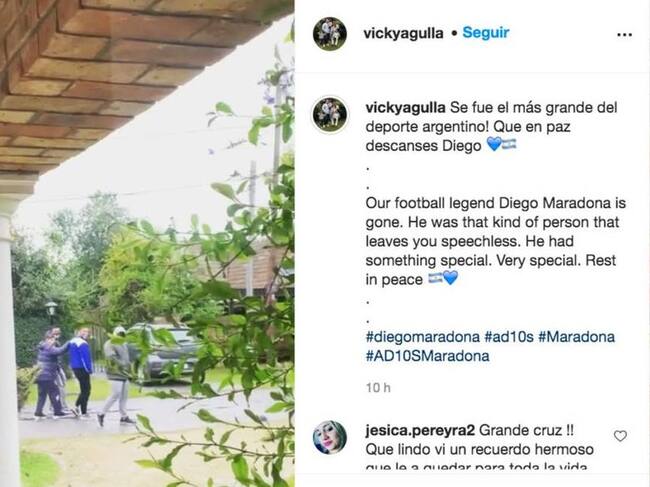Screen dimensions: 650x487
Task: Click the Seguir follow button
Action: pos(485,32)
